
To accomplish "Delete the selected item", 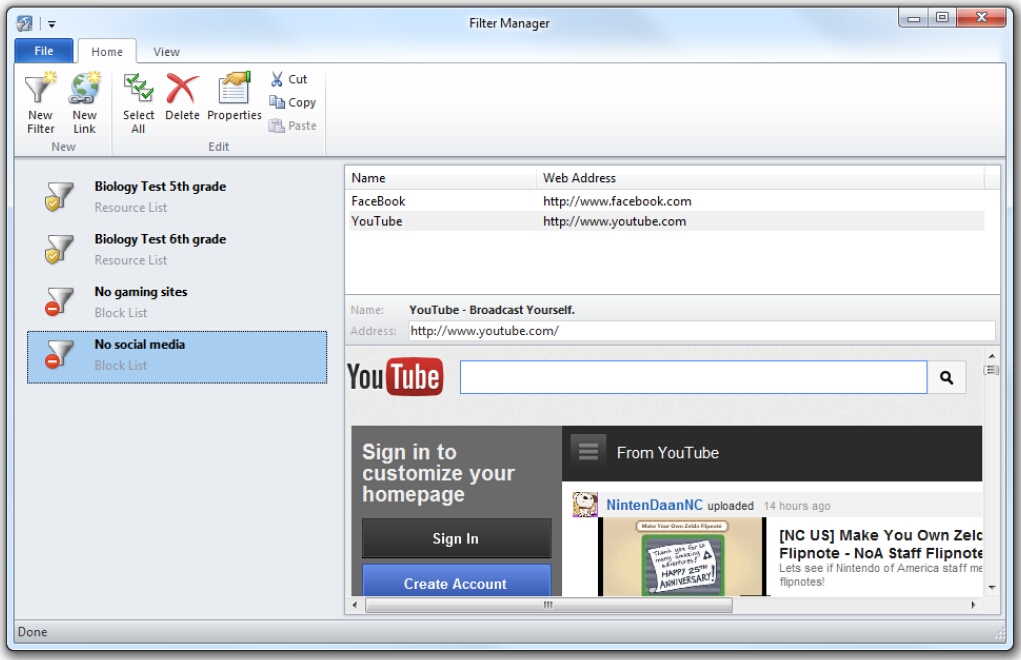I will point(182,97).
